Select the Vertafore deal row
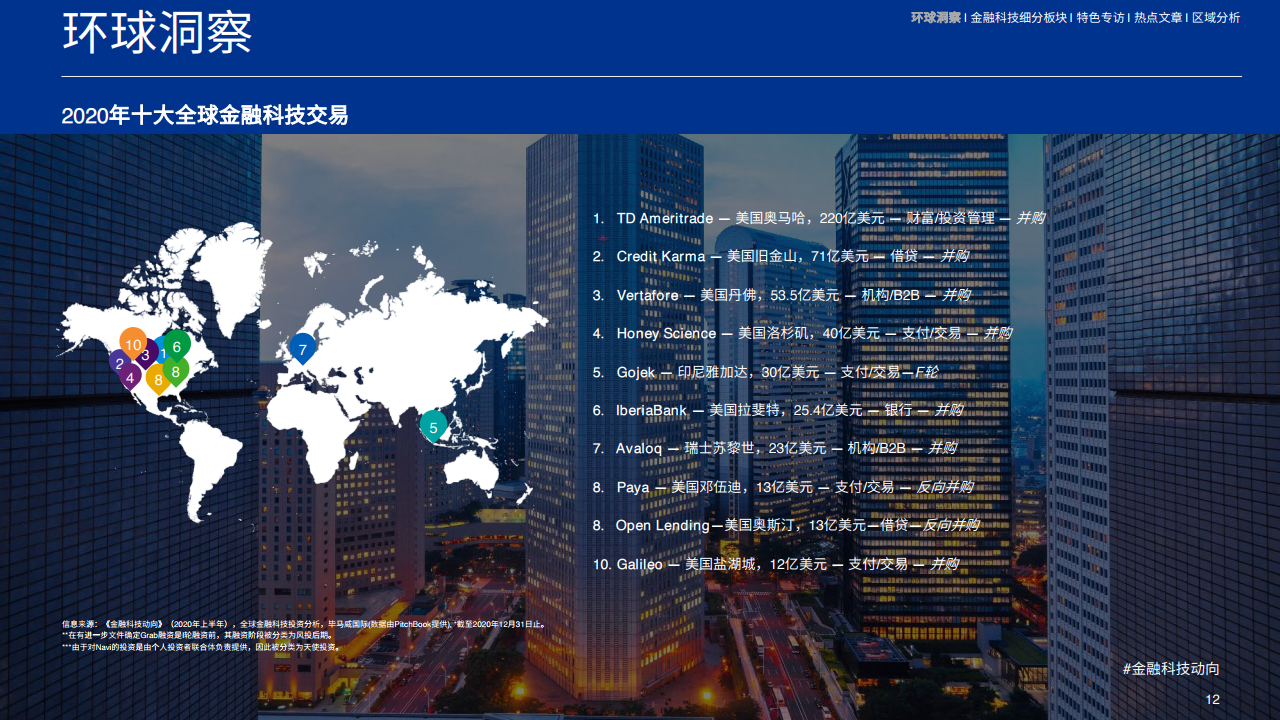The width and height of the screenshot is (1280, 720). click(x=781, y=295)
